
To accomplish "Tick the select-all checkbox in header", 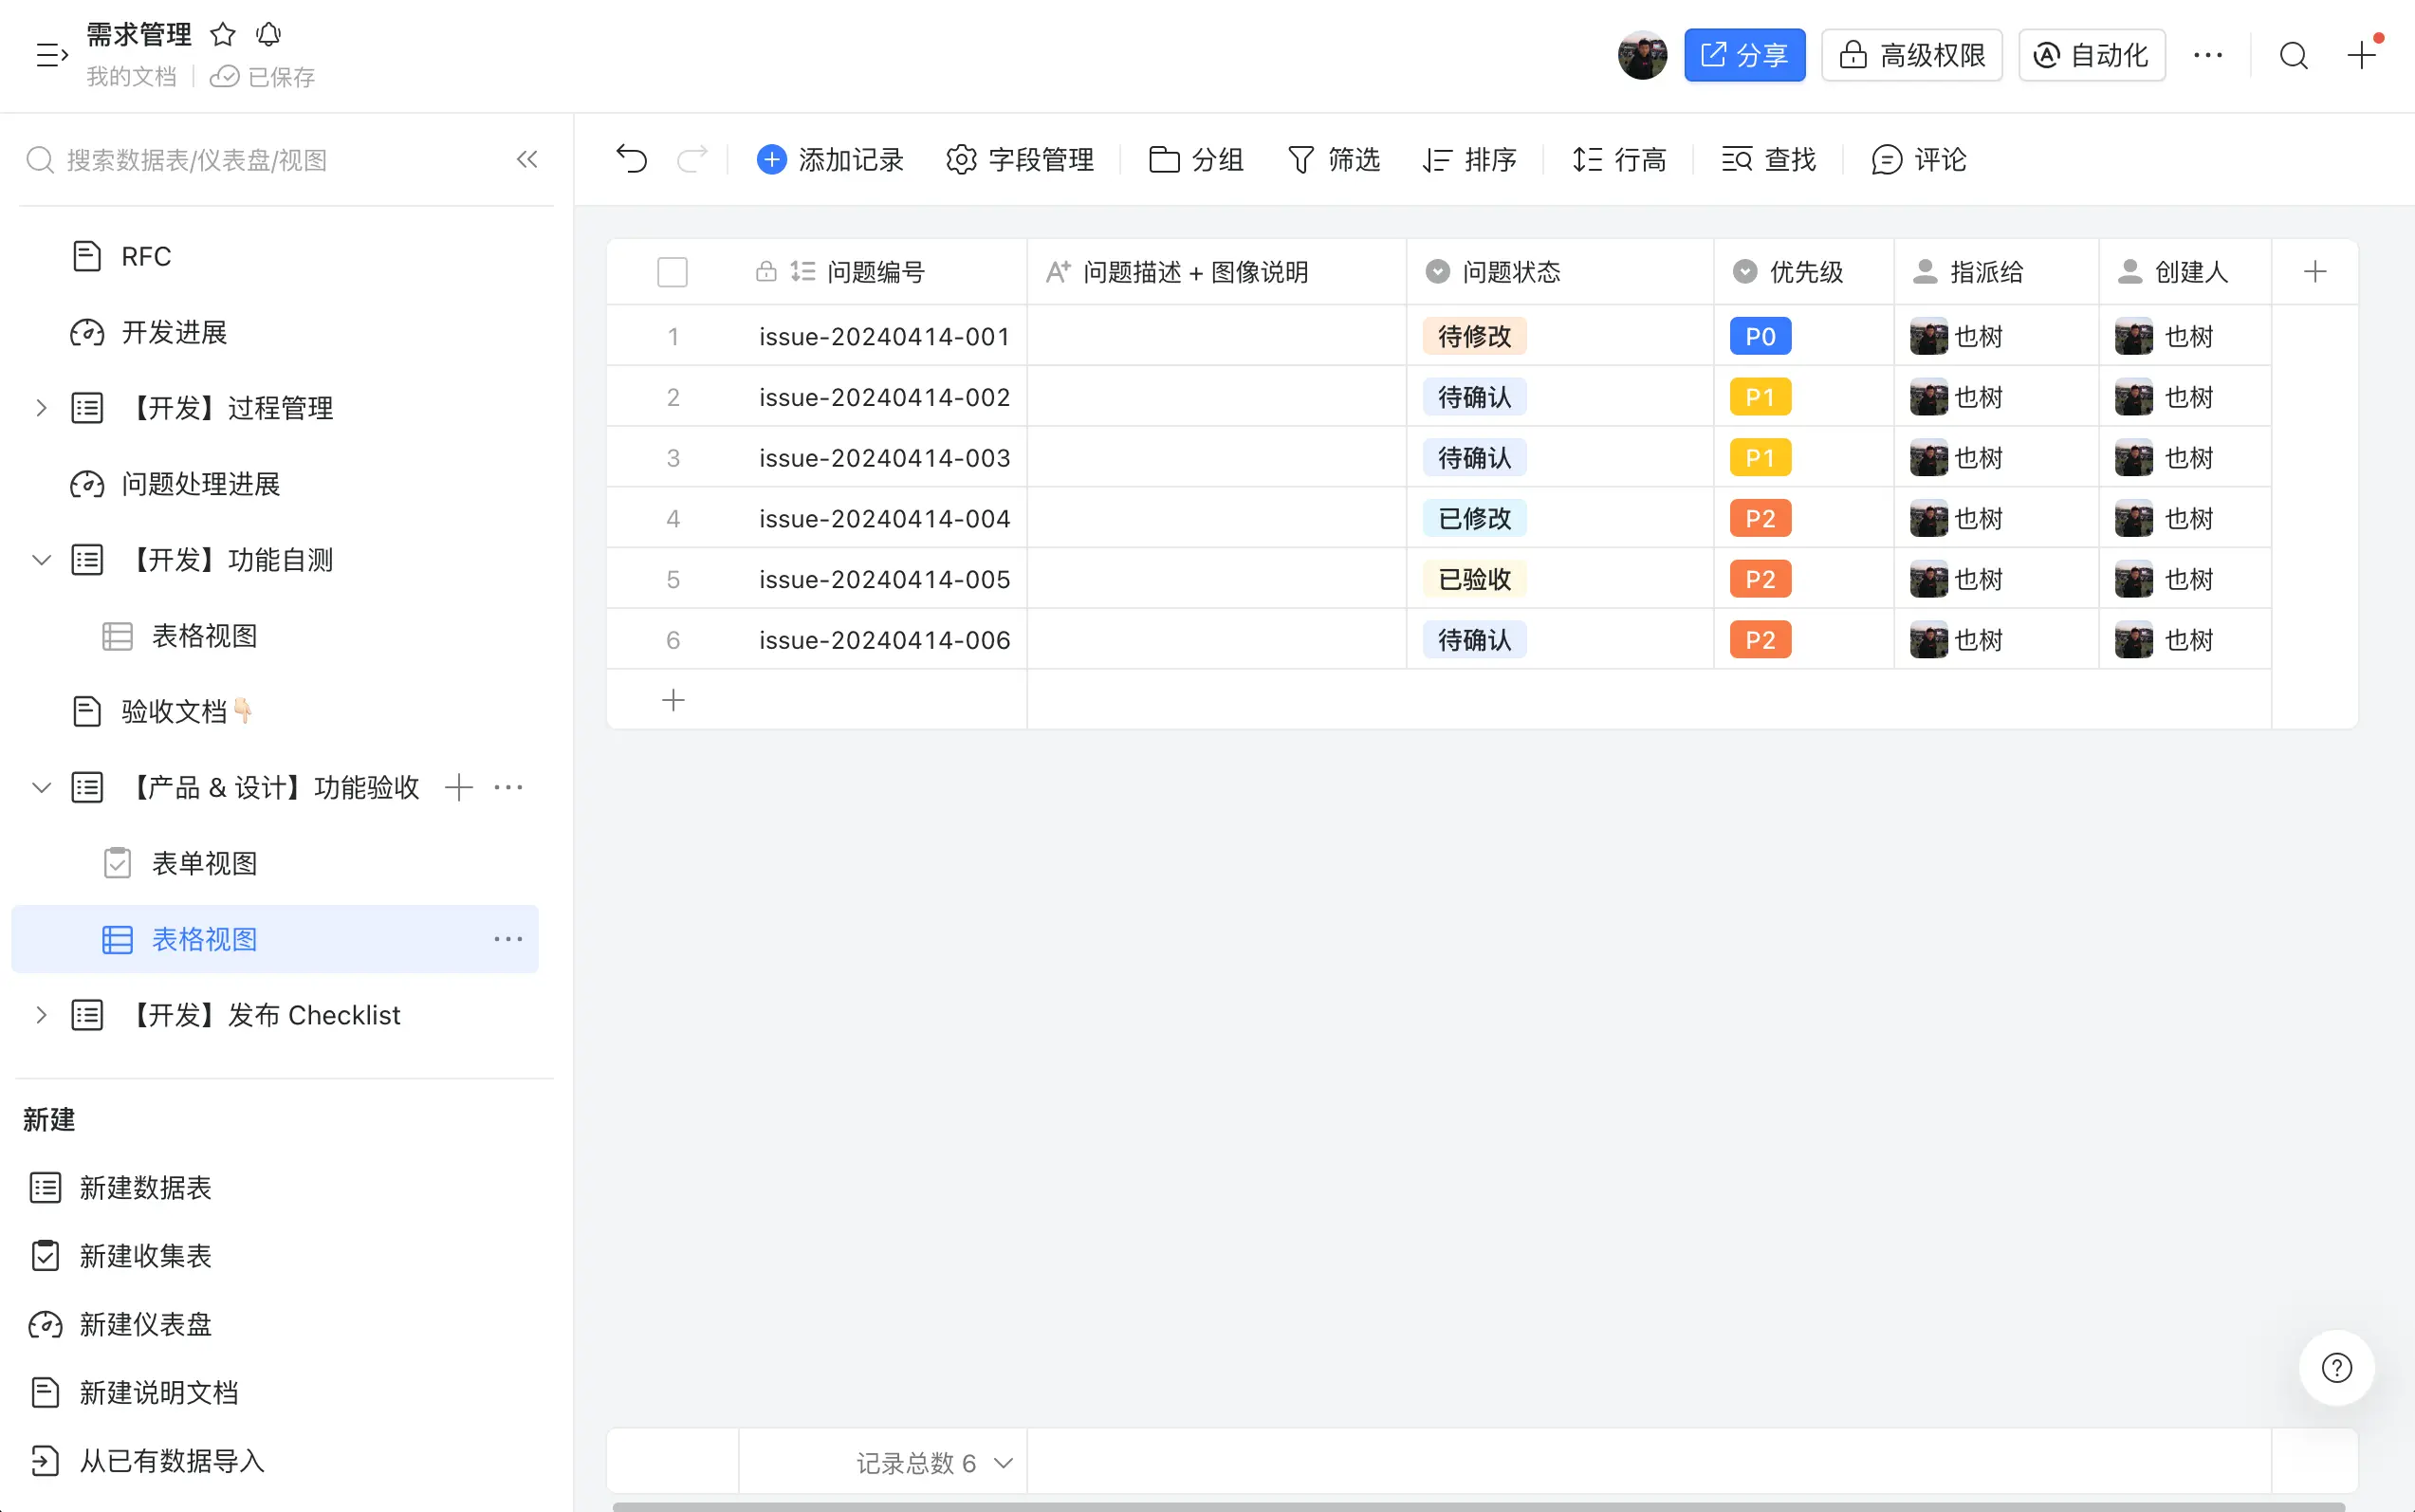I will [672, 272].
